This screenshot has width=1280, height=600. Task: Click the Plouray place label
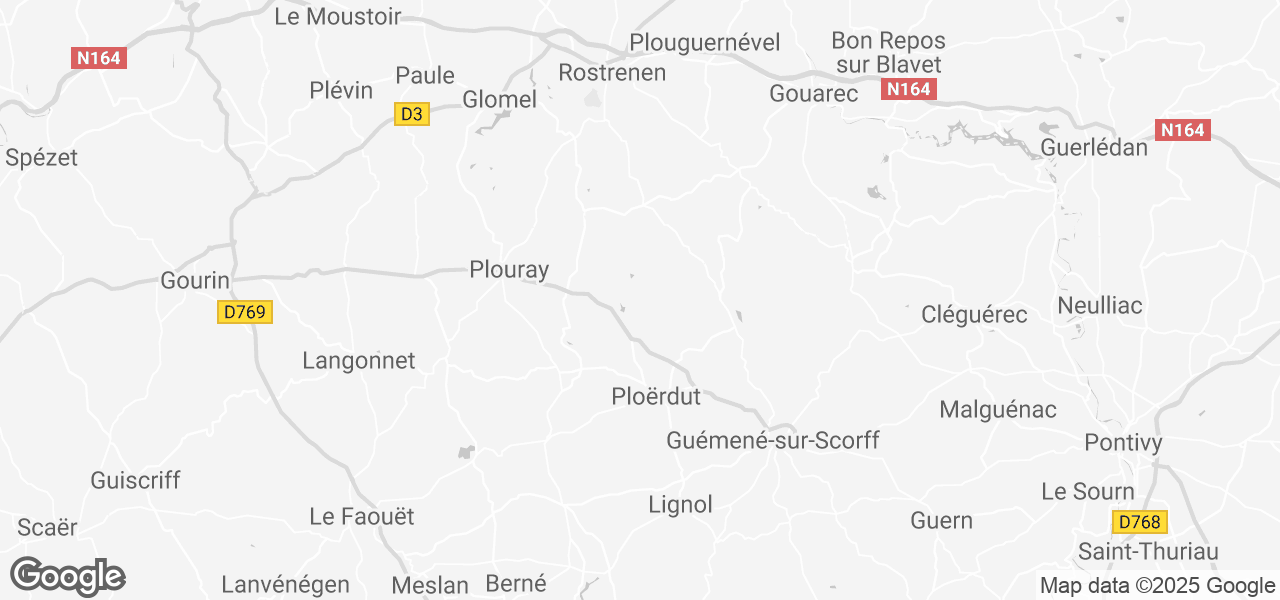coord(509,270)
